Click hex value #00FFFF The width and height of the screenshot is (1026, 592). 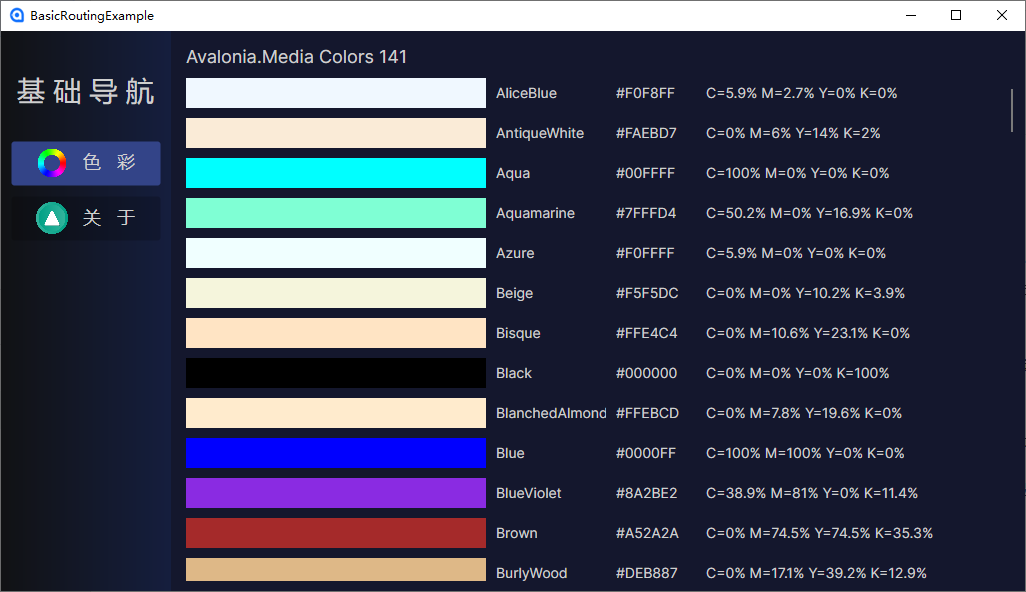645,173
